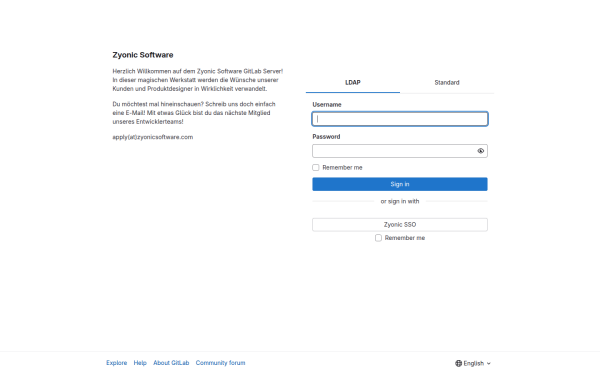Click the Zyonic Software heading
The width and height of the screenshot is (600, 375).
[143, 55]
